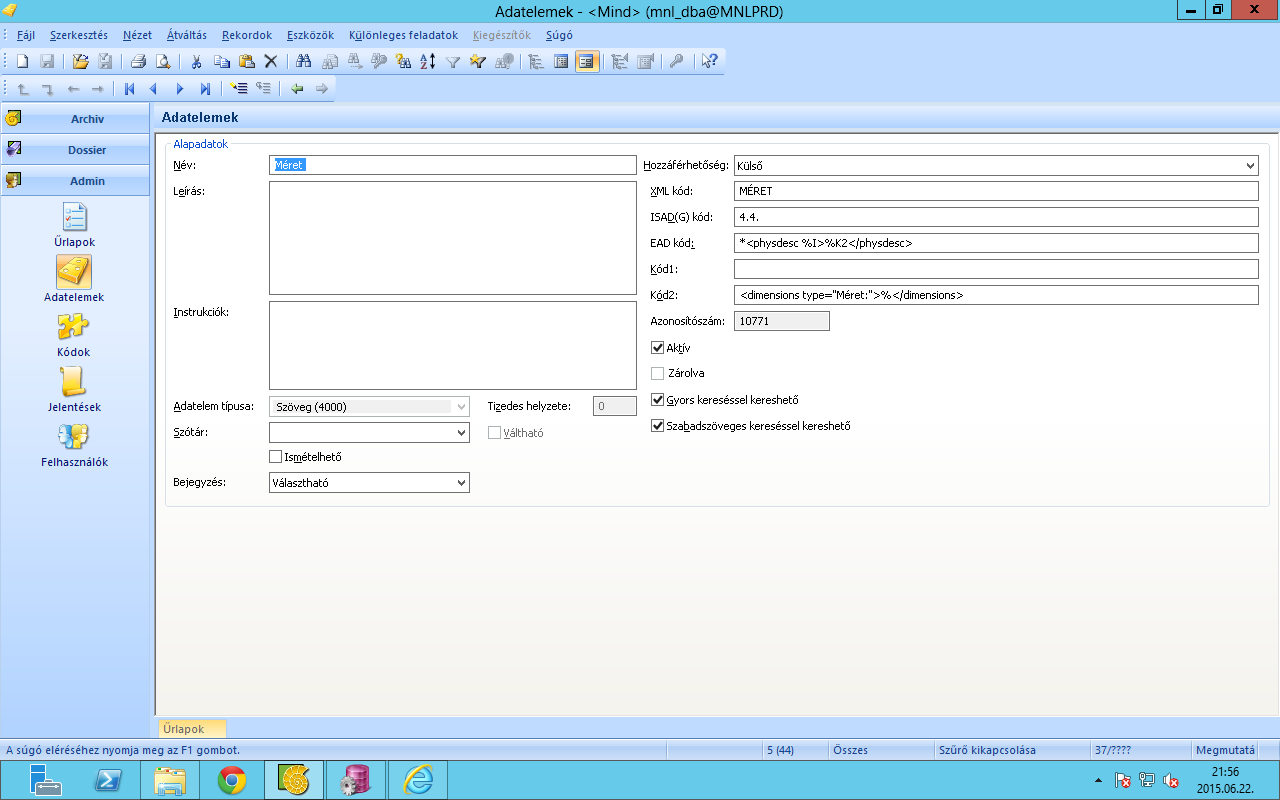Open Internet Explorer from the taskbar
Screen dimensions: 1280x800
(418, 780)
